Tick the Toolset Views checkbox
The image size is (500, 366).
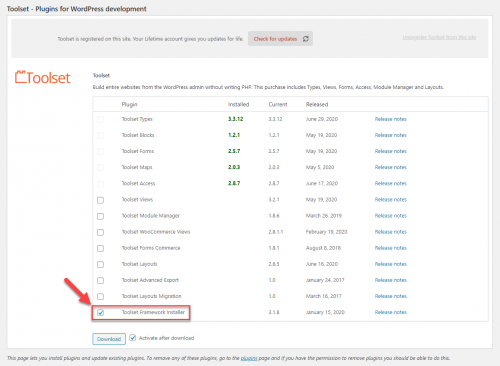pyautogui.click(x=100, y=200)
